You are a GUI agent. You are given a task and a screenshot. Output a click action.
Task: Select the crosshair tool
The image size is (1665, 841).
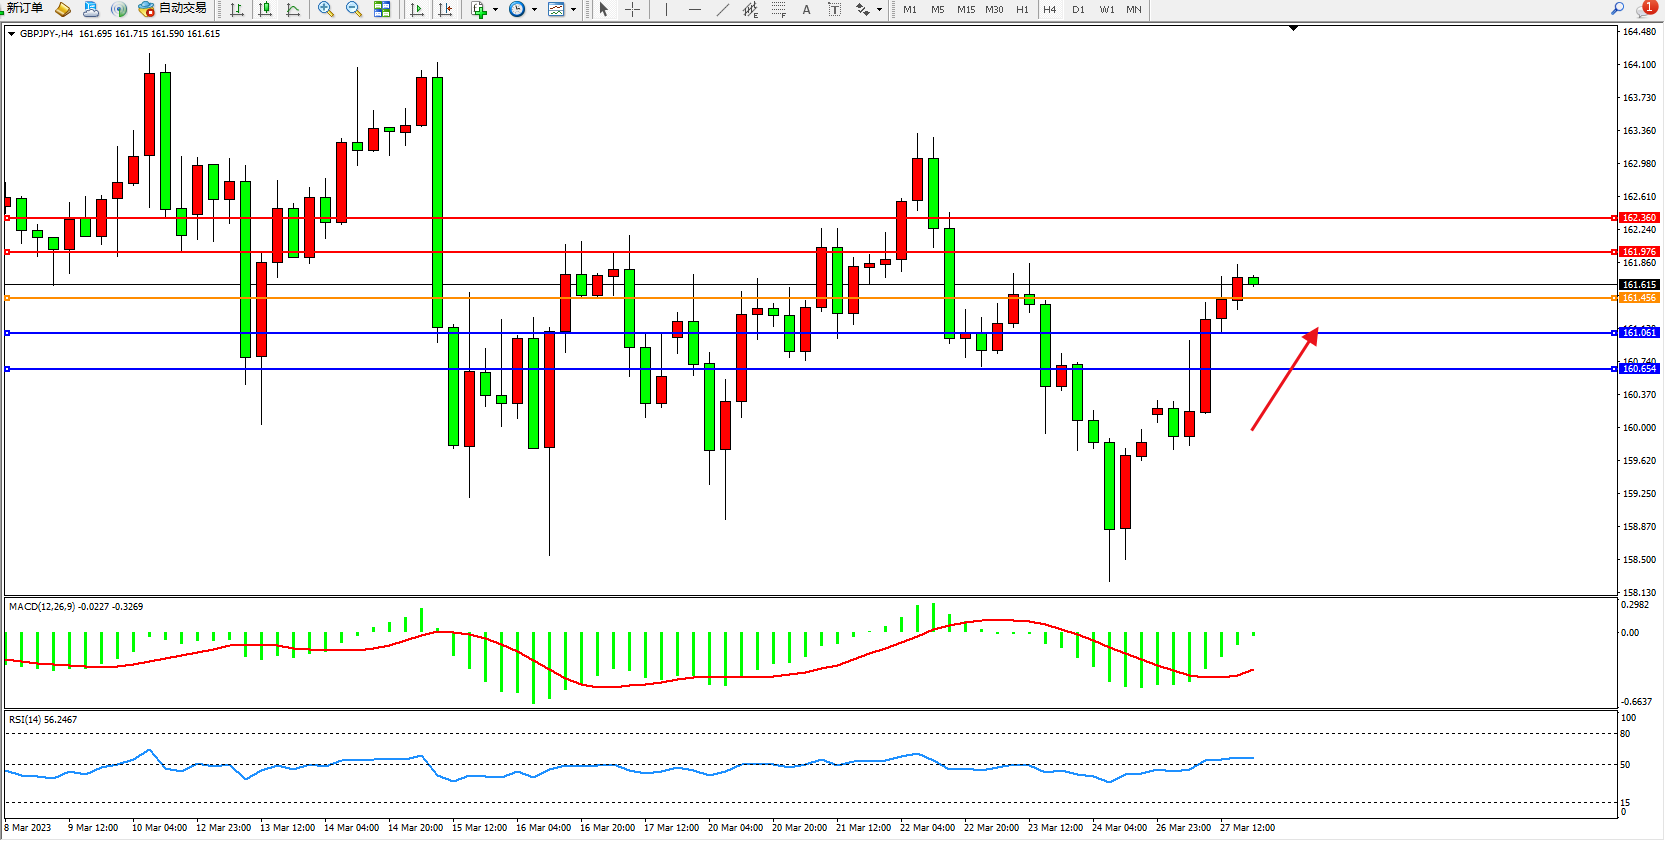[633, 10]
